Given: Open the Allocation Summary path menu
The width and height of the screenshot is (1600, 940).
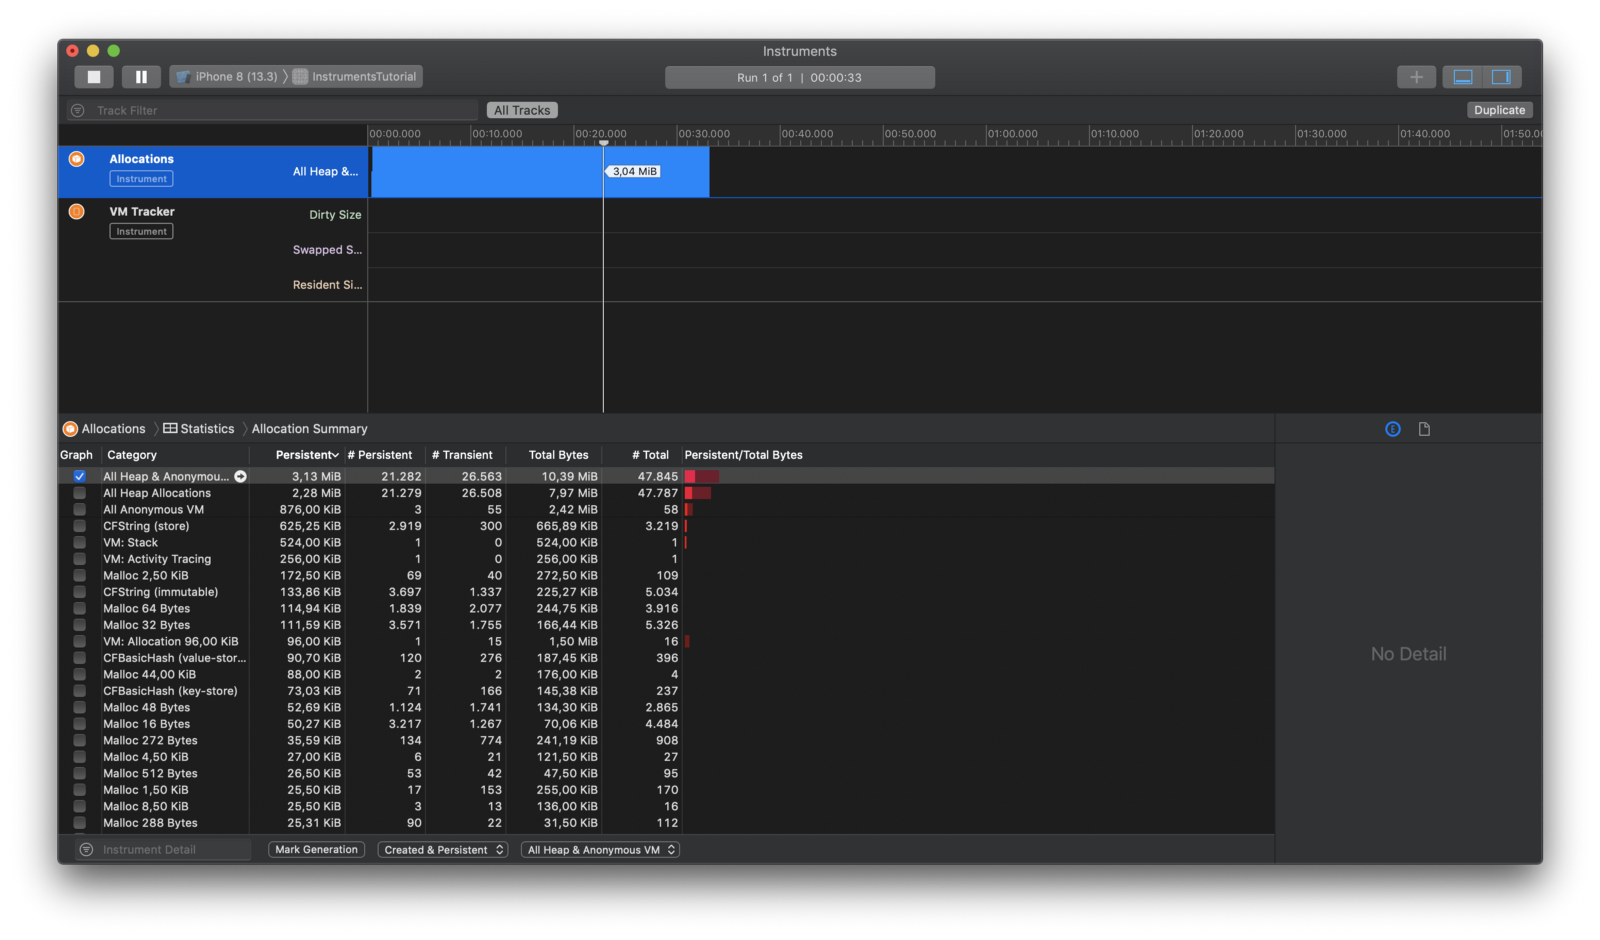Looking at the screenshot, I should [310, 429].
